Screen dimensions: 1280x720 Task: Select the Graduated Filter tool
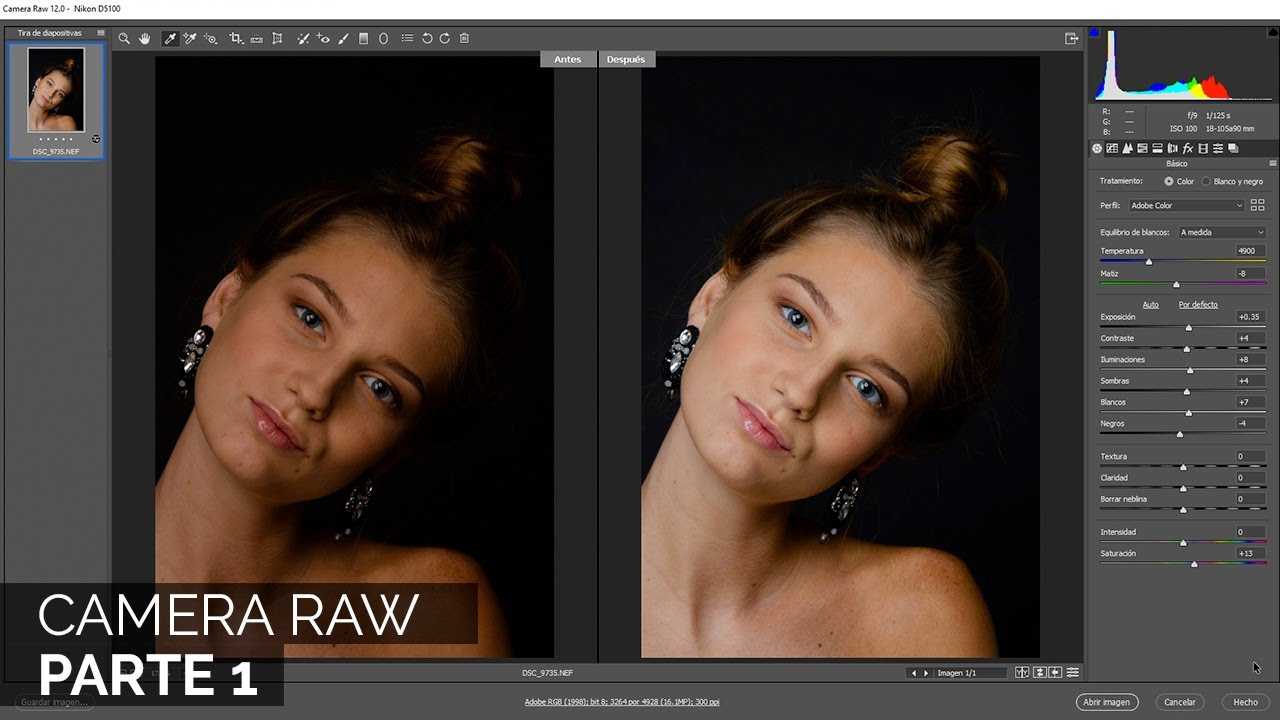[363, 38]
